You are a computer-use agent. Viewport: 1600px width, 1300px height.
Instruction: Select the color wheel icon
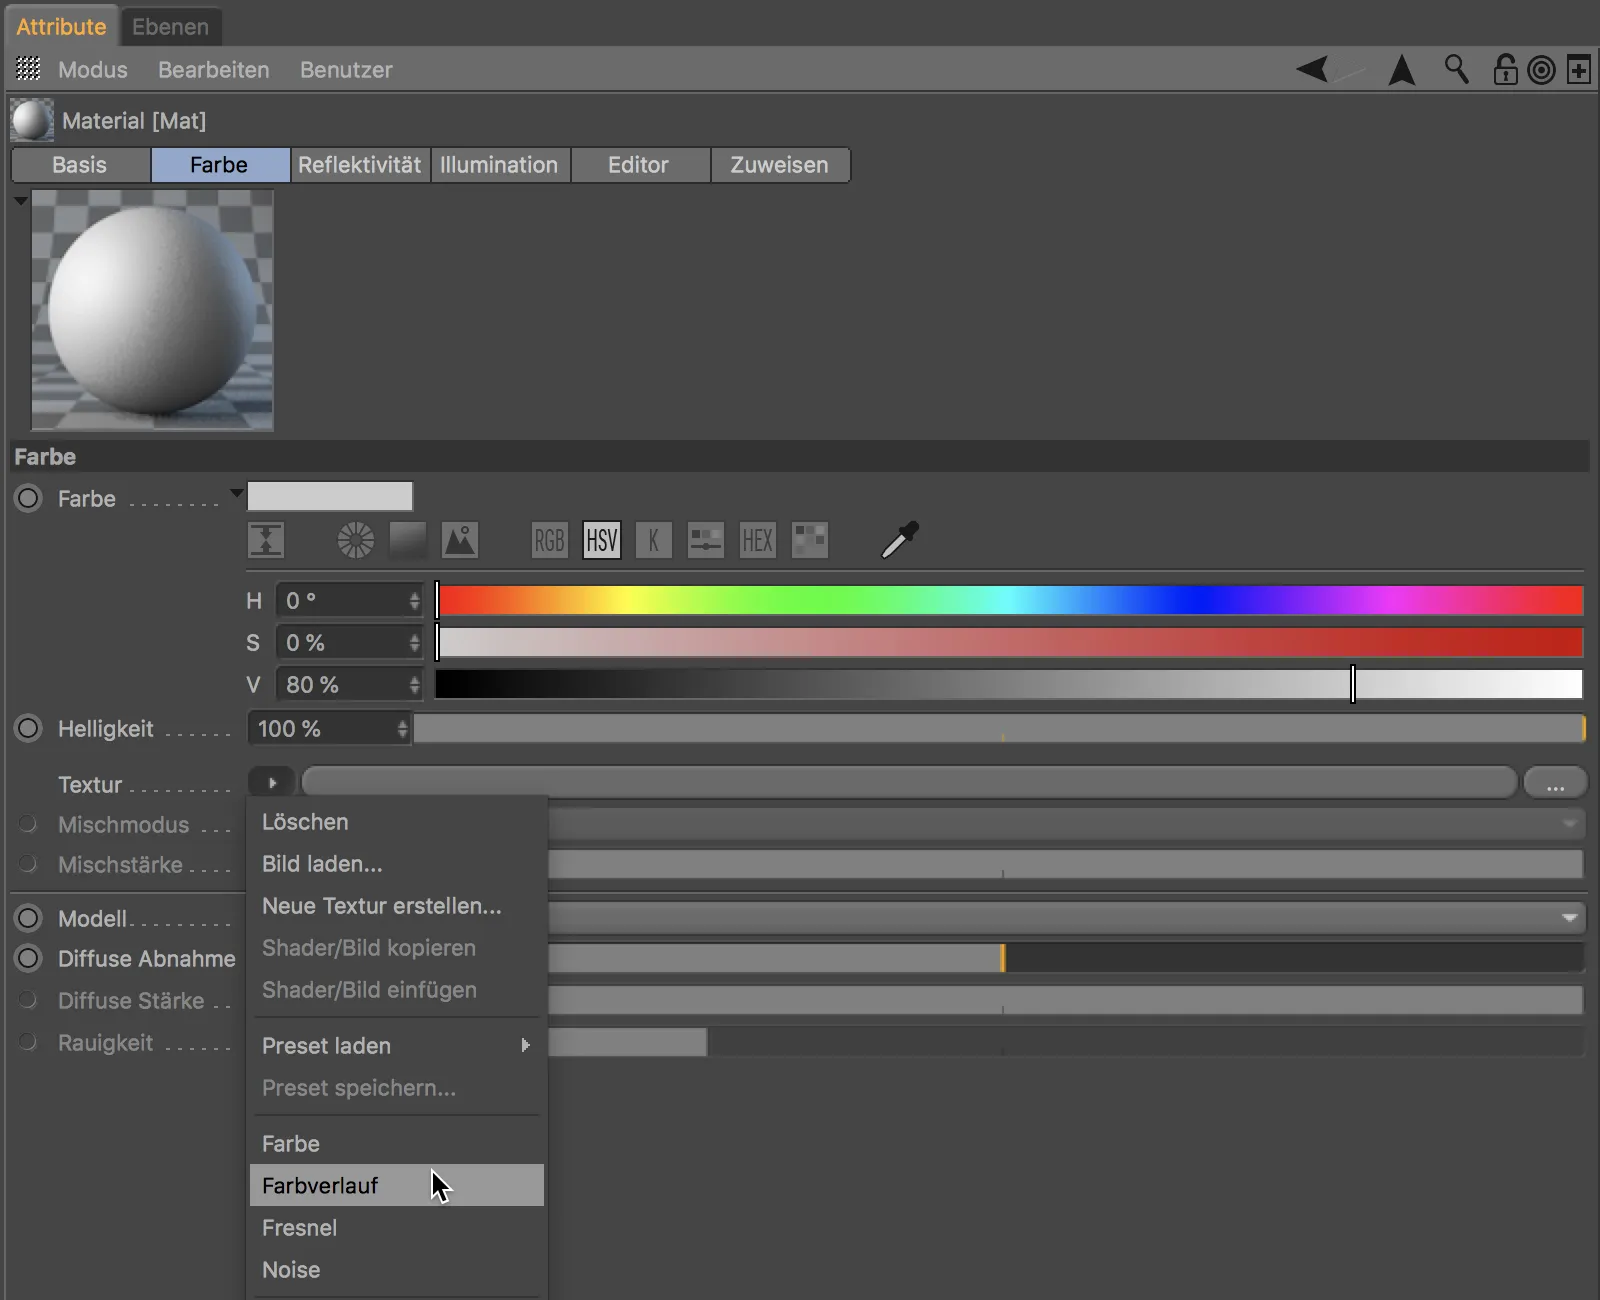tap(355, 541)
